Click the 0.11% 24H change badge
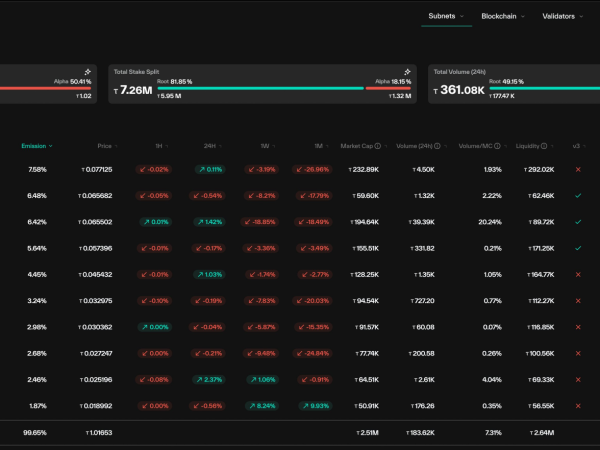 pos(210,170)
